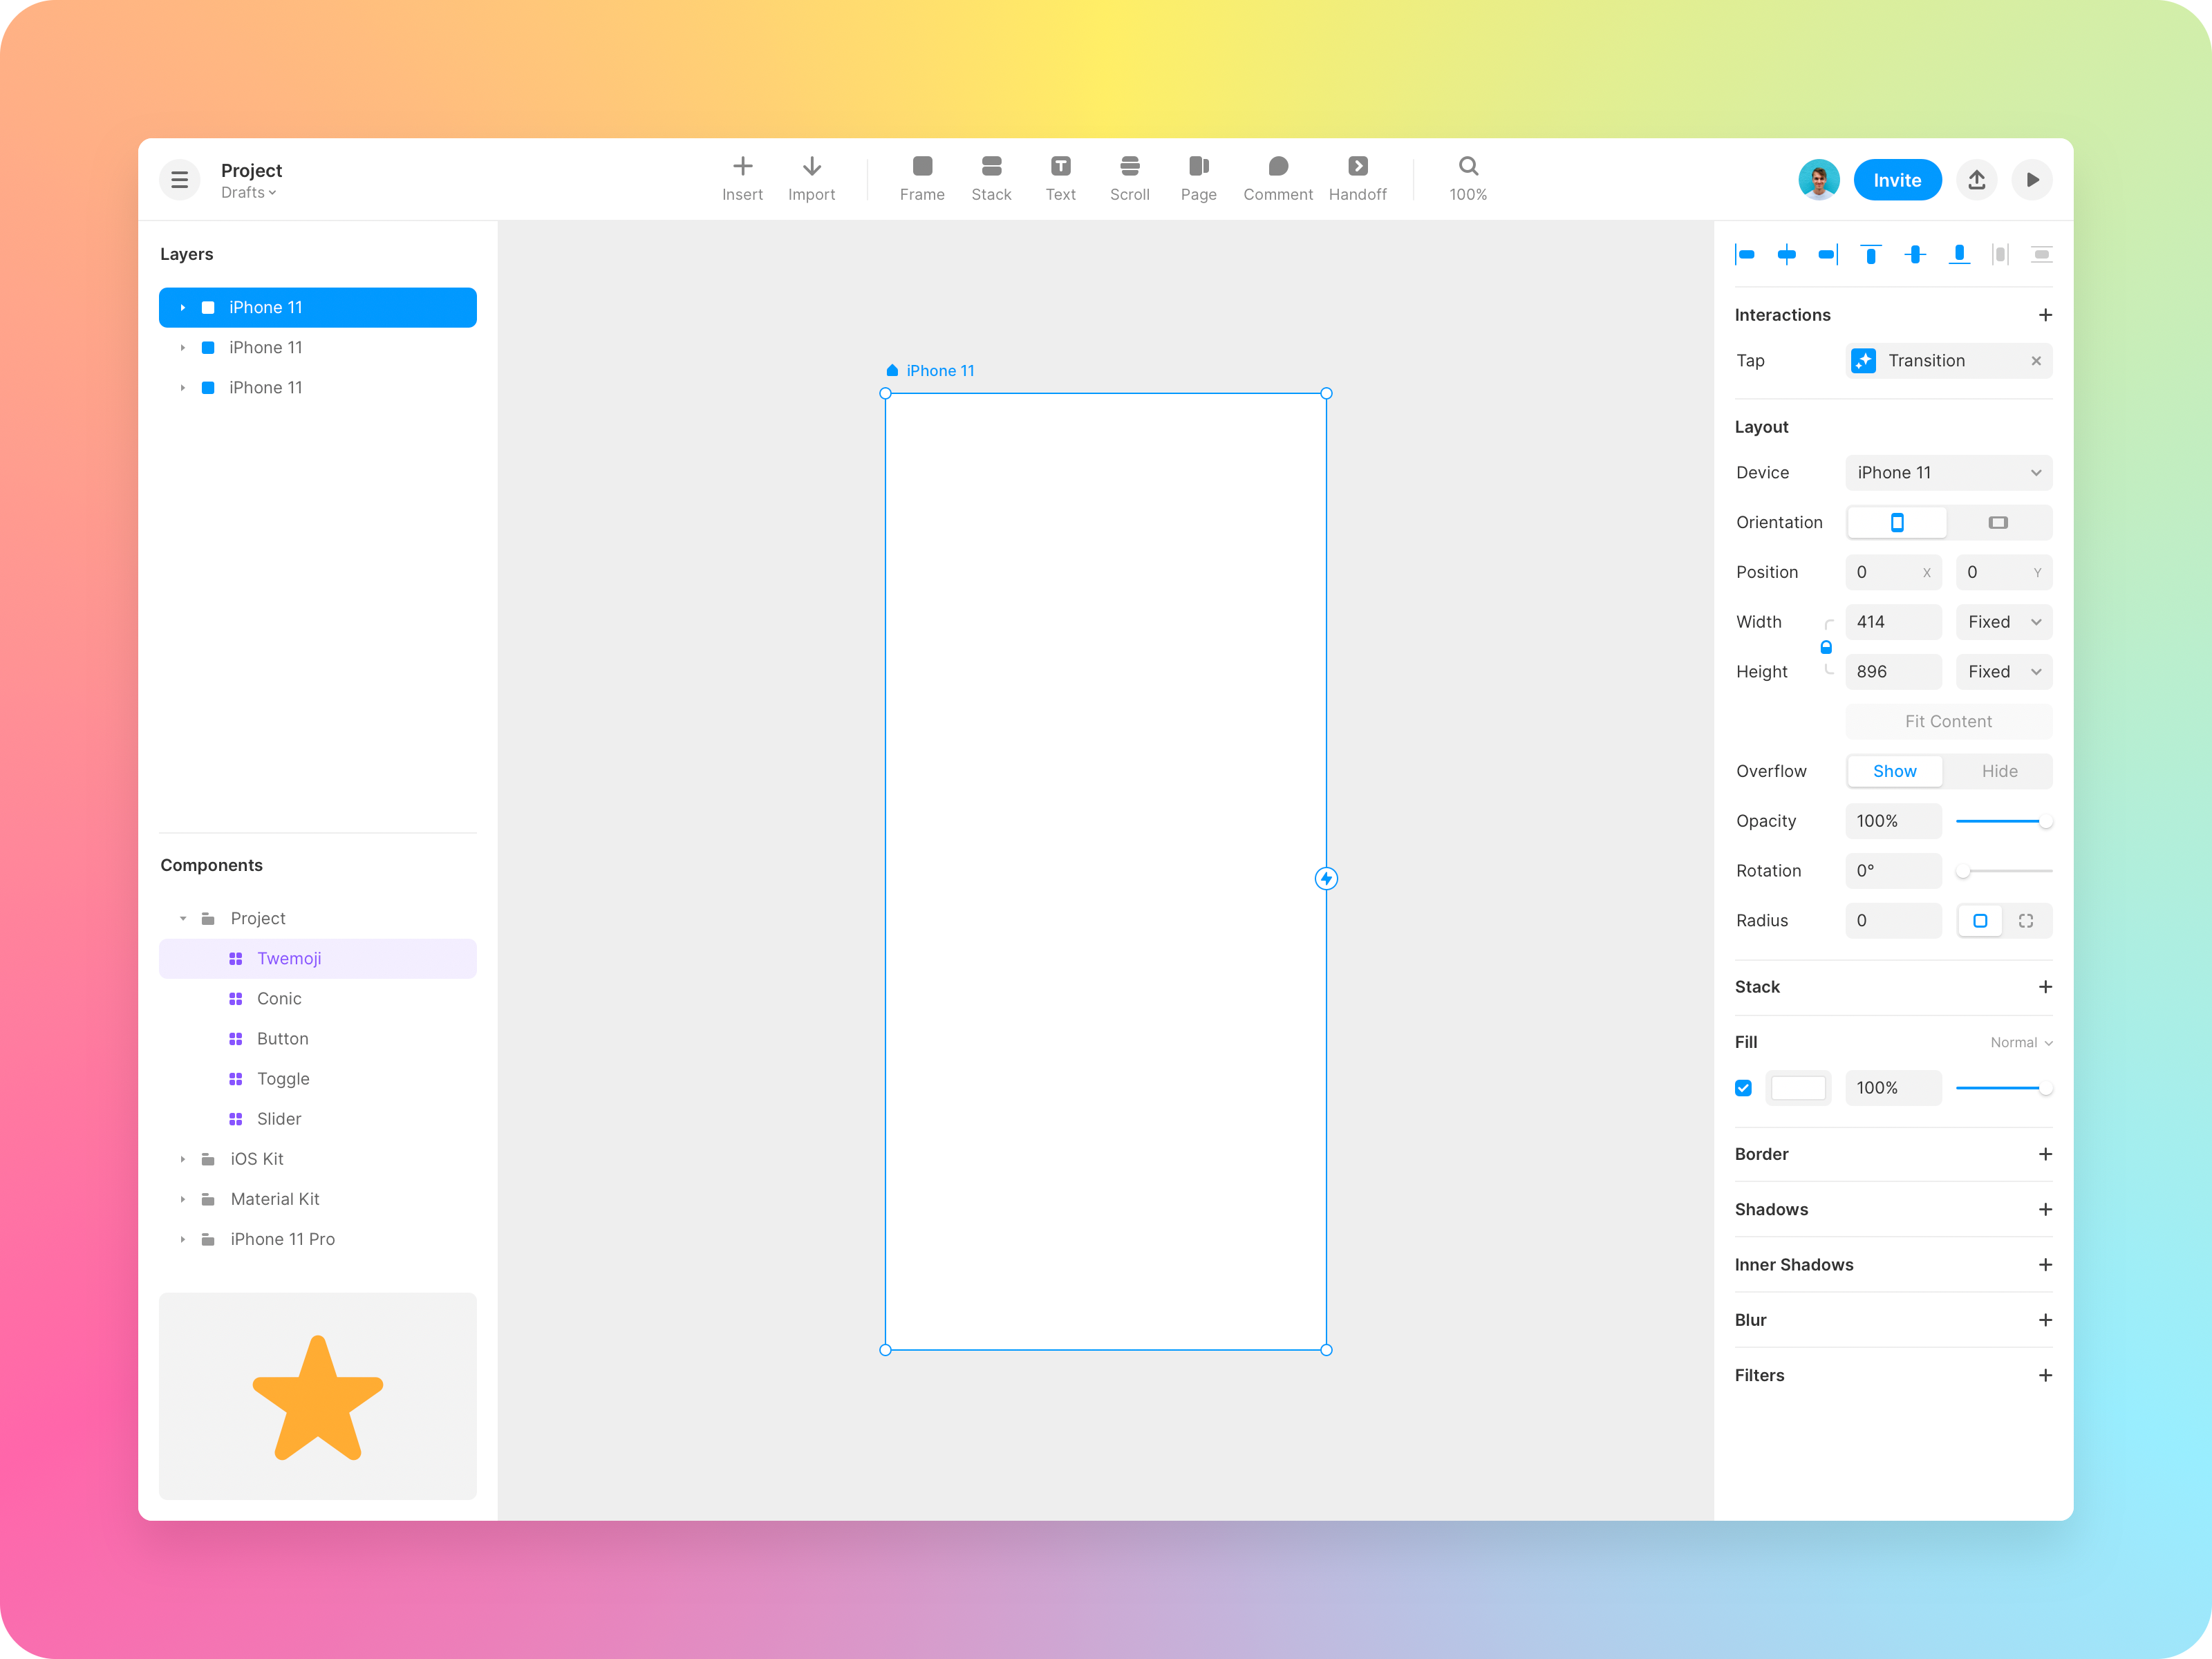
Task: Click the share/export upload icon
Action: [1977, 180]
